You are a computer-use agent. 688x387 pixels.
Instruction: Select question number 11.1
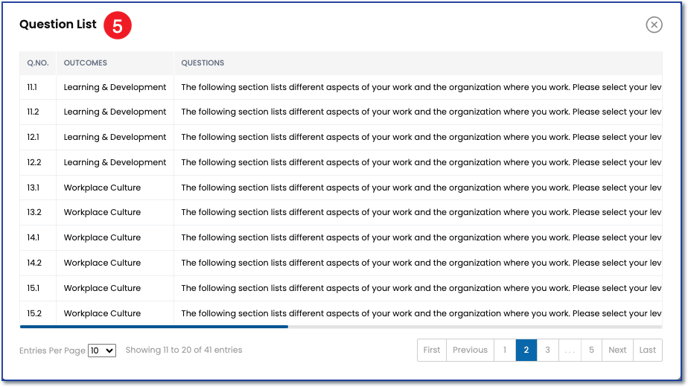pyautogui.click(x=32, y=87)
